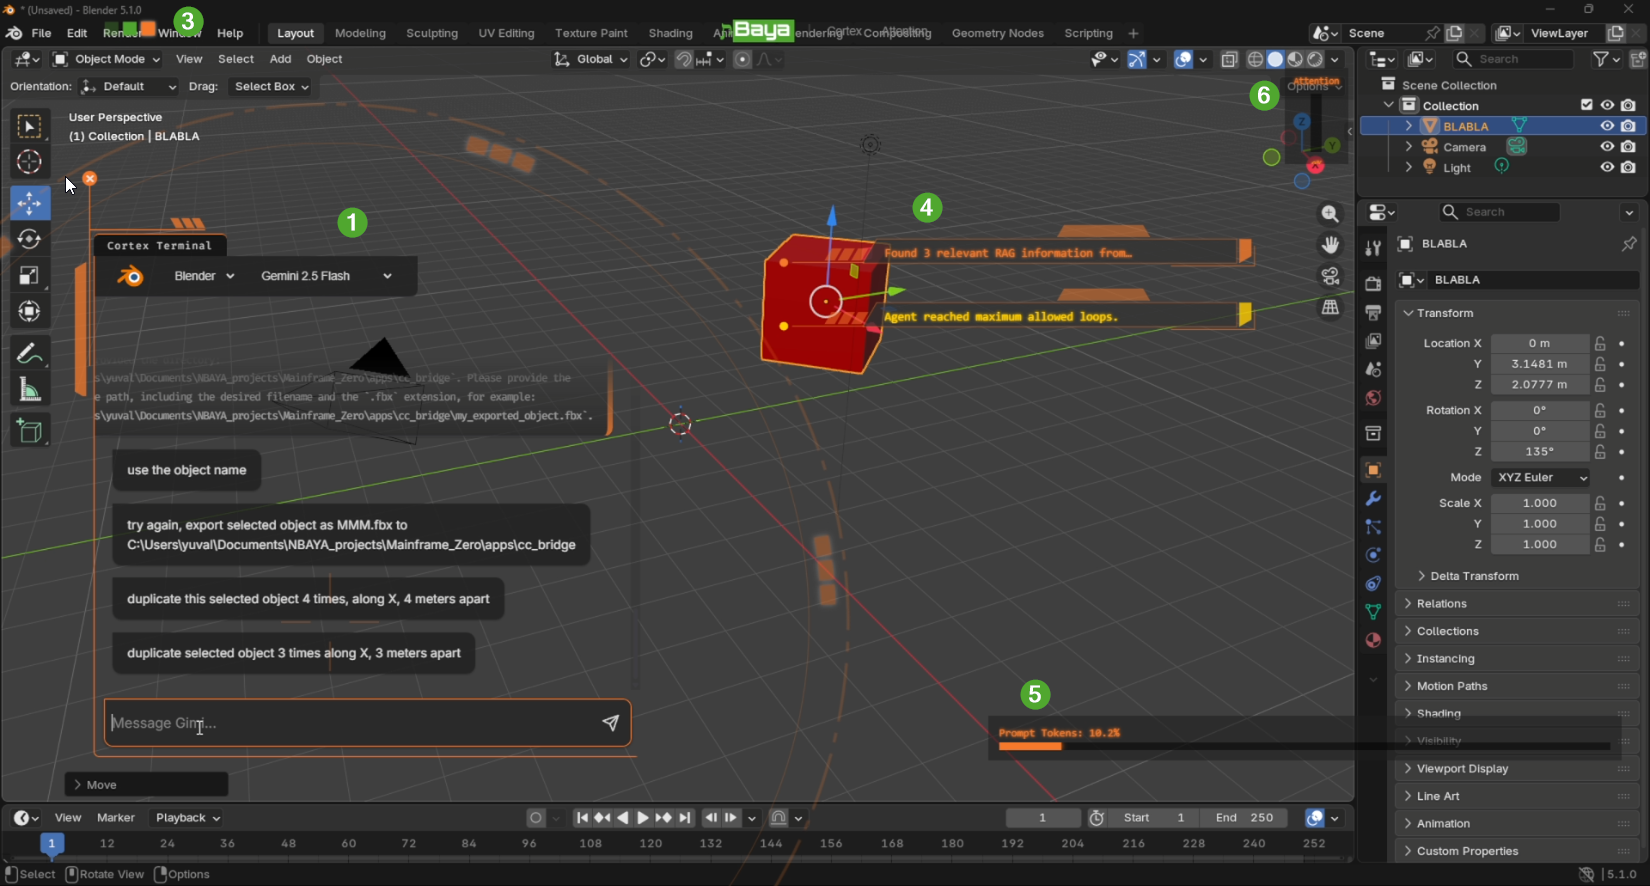Click the 'use the object name' message

tap(187, 470)
